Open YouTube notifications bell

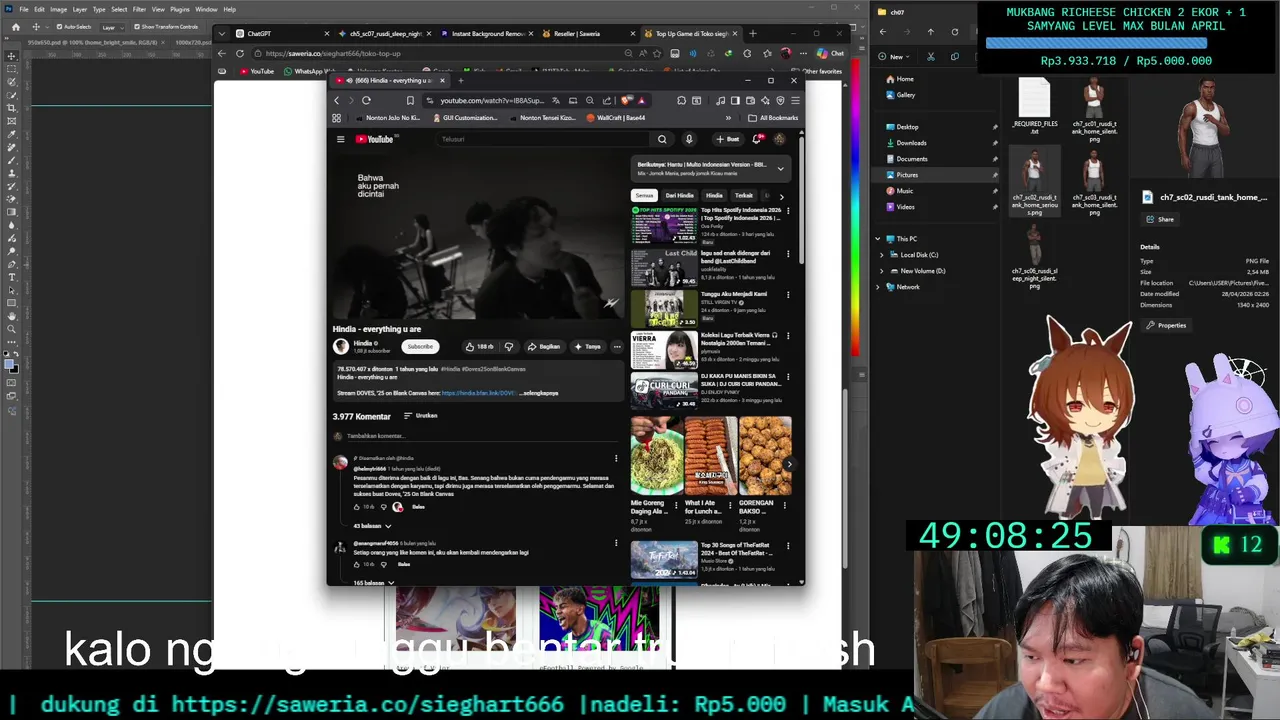[756, 139]
